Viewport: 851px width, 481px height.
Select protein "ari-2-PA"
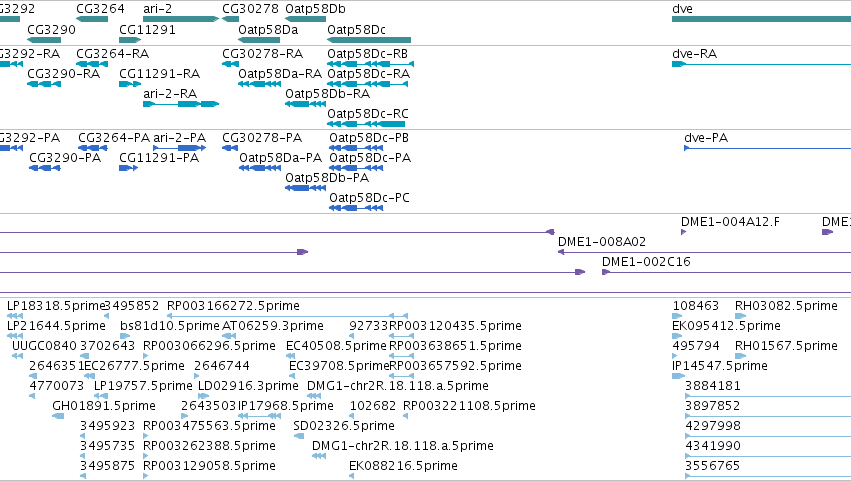click(x=180, y=138)
